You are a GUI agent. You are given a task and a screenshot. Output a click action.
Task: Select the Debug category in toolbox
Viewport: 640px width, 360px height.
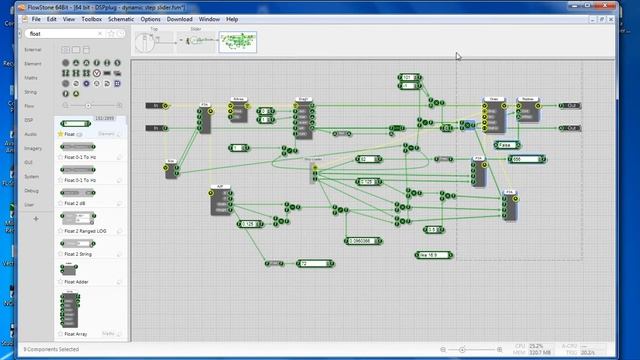[31, 191]
